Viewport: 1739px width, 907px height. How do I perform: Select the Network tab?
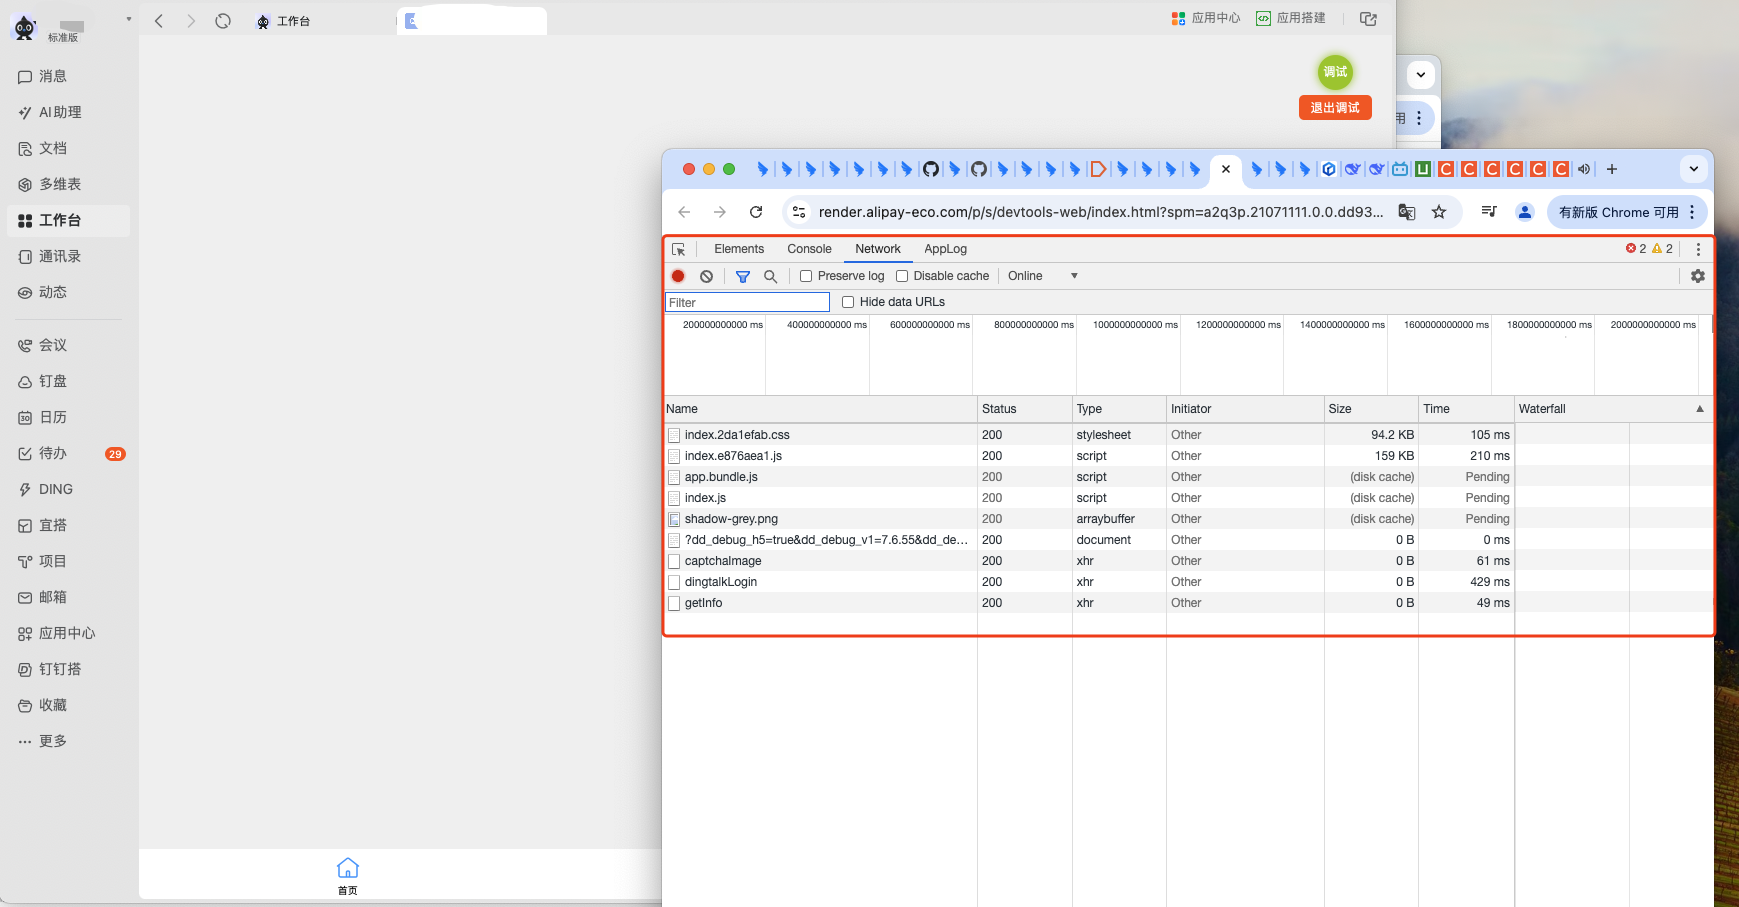[x=878, y=249]
